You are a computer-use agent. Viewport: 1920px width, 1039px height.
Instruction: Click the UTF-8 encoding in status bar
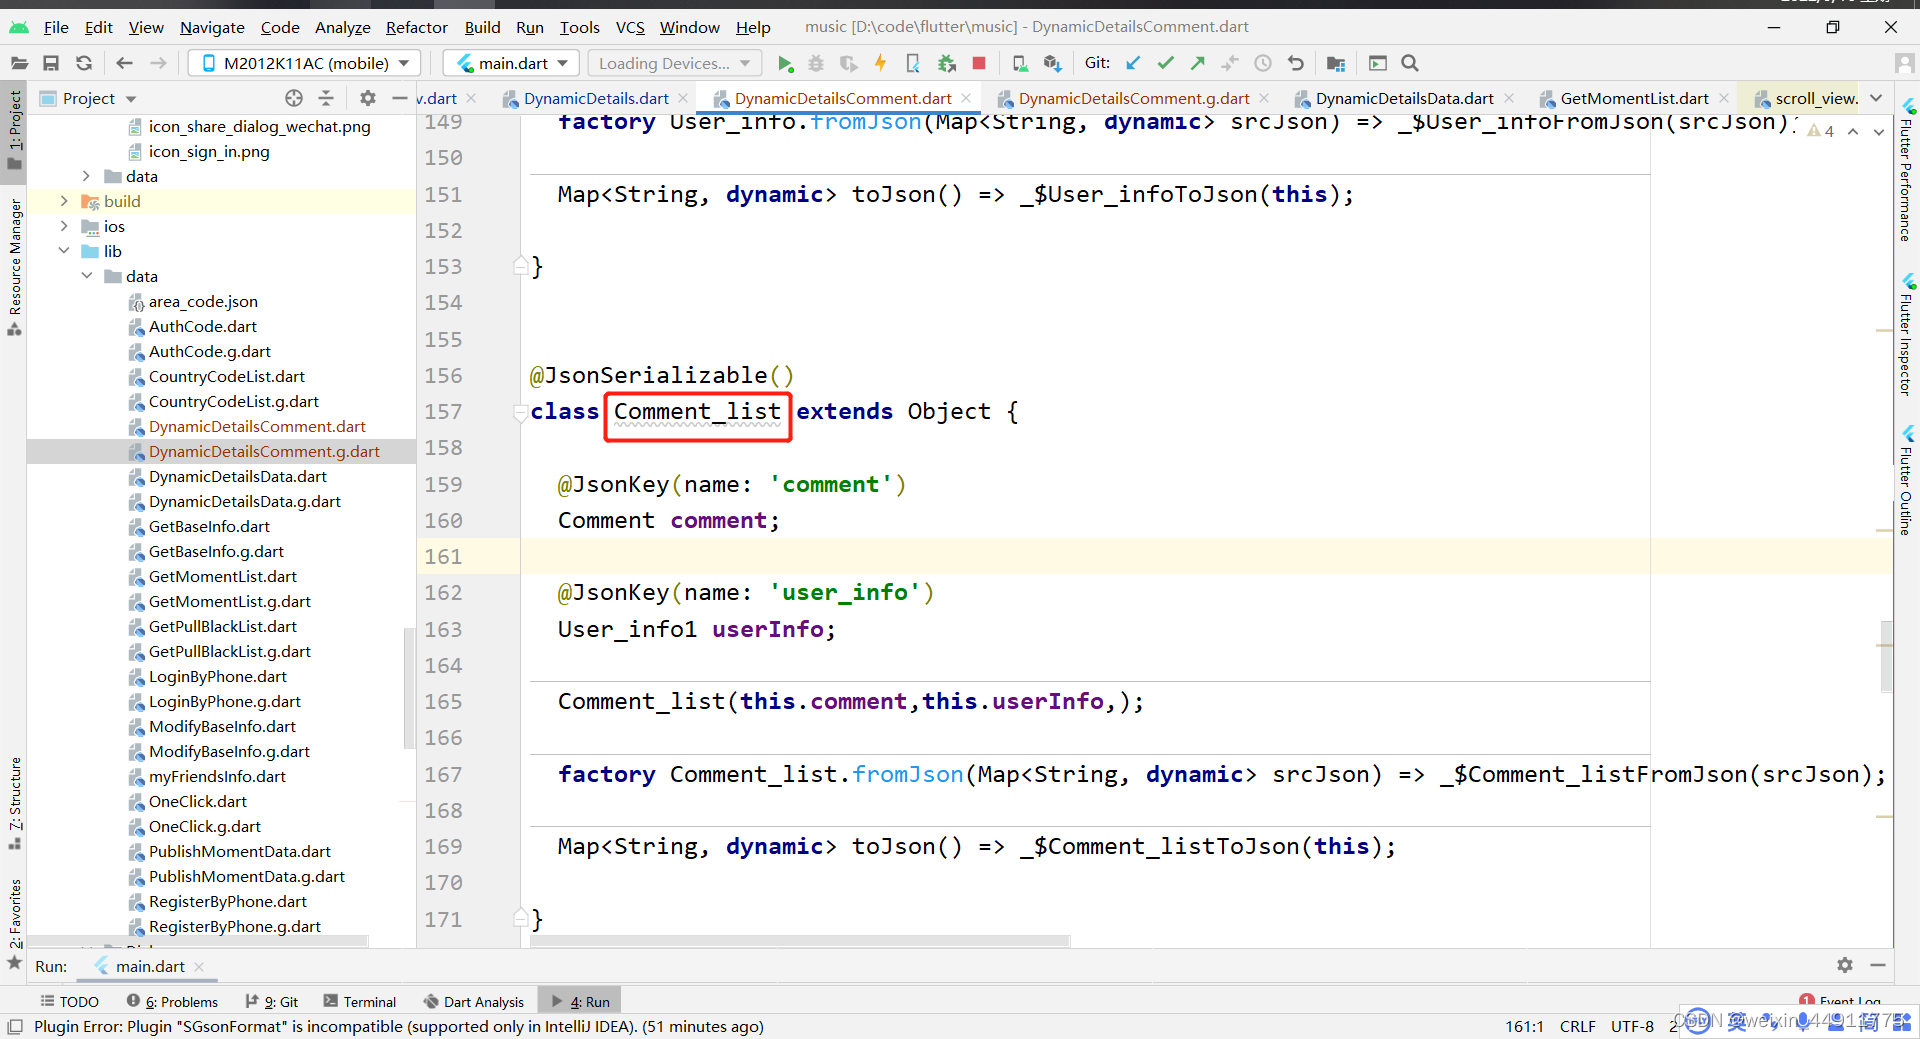pos(1632,1026)
